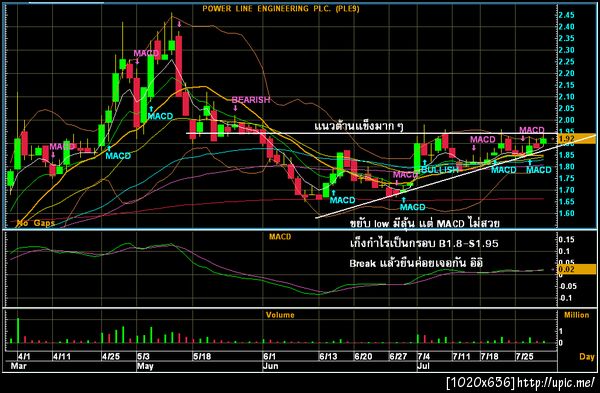Click the Day interval label
600x393 pixels.
tap(587, 357)
